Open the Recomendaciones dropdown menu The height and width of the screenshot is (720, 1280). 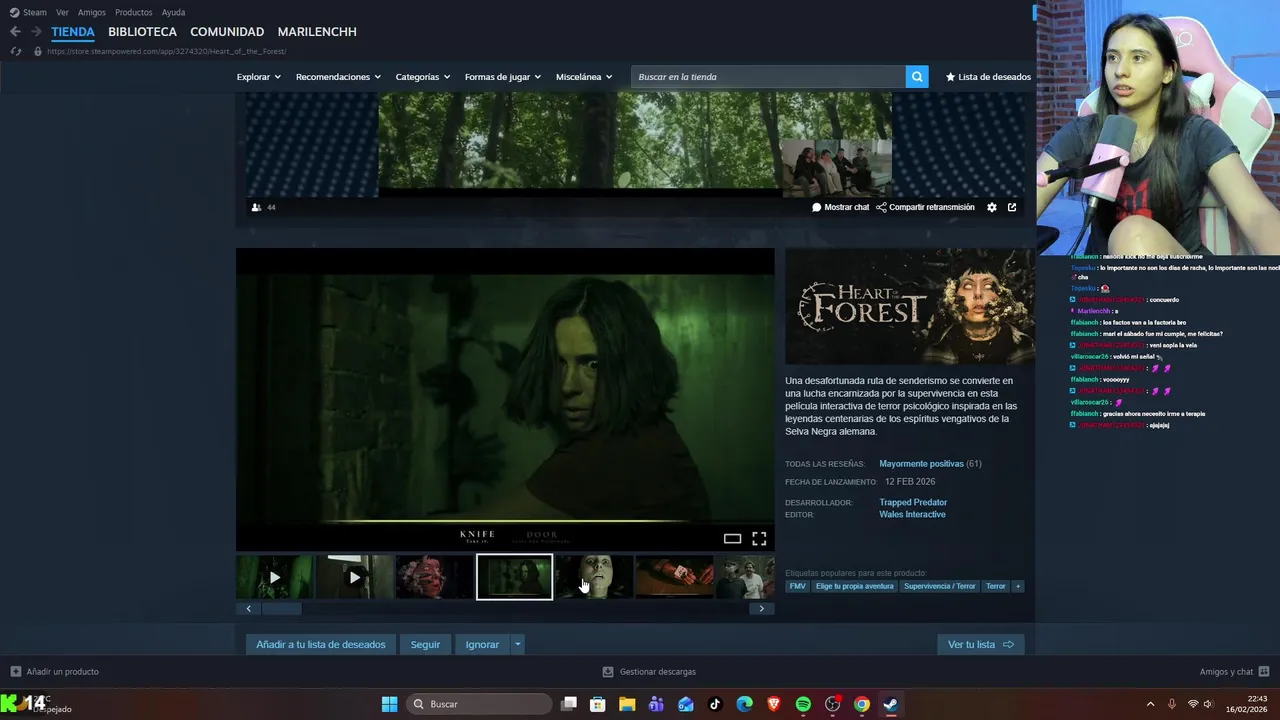click(x=338, y=77)
